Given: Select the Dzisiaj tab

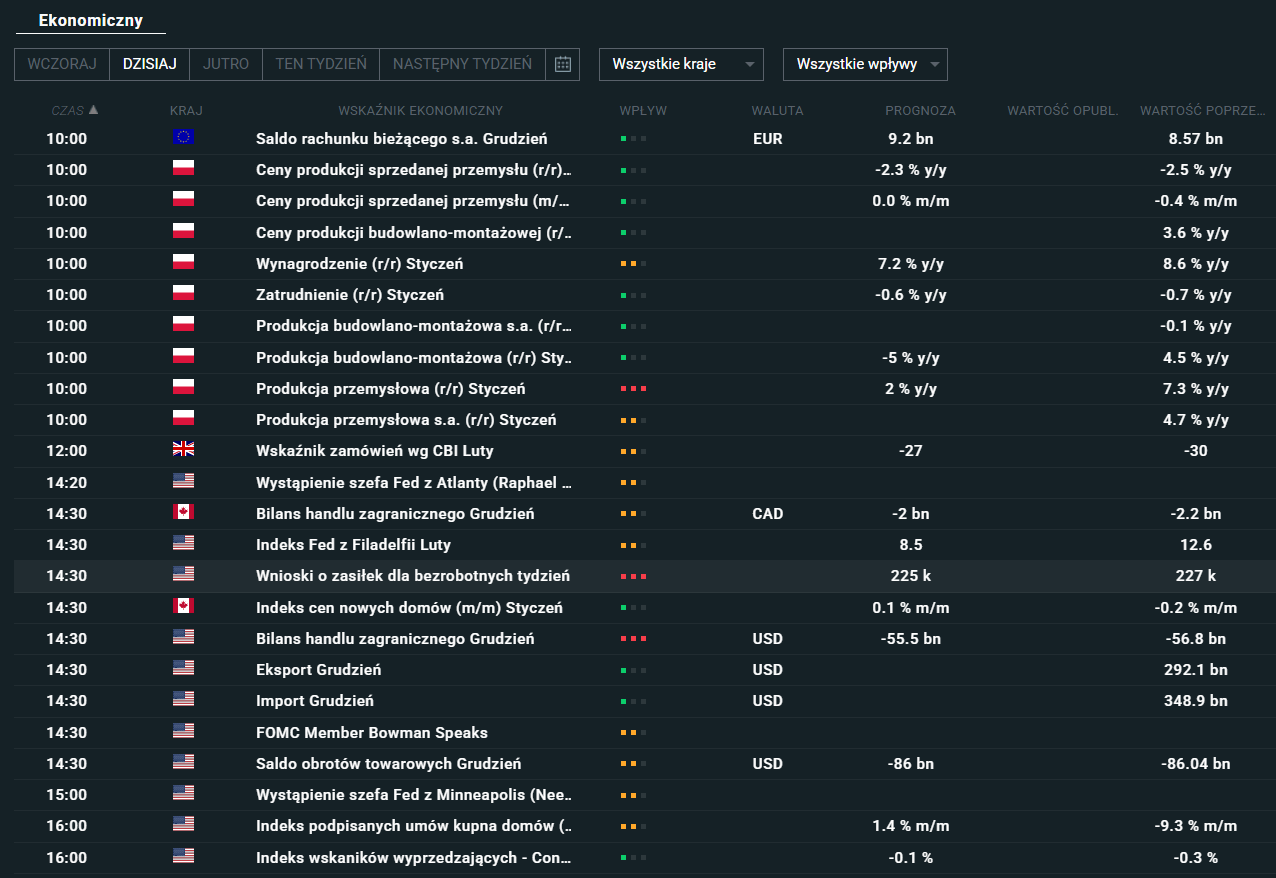Looking at the screenshot, I should (x=149, y=64).
